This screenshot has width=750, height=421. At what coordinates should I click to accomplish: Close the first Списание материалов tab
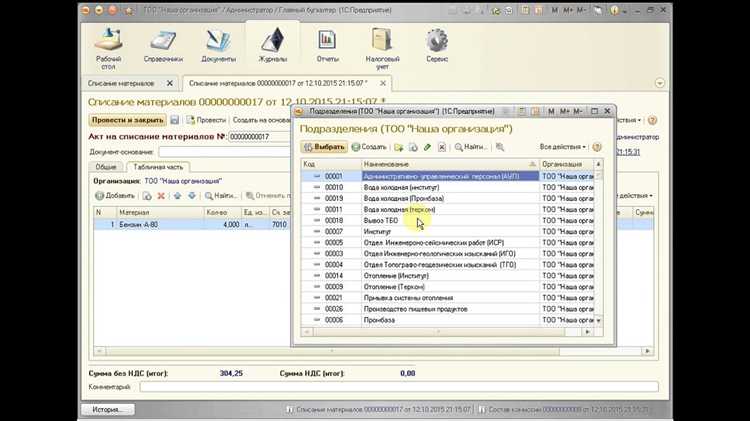point(169,83)
